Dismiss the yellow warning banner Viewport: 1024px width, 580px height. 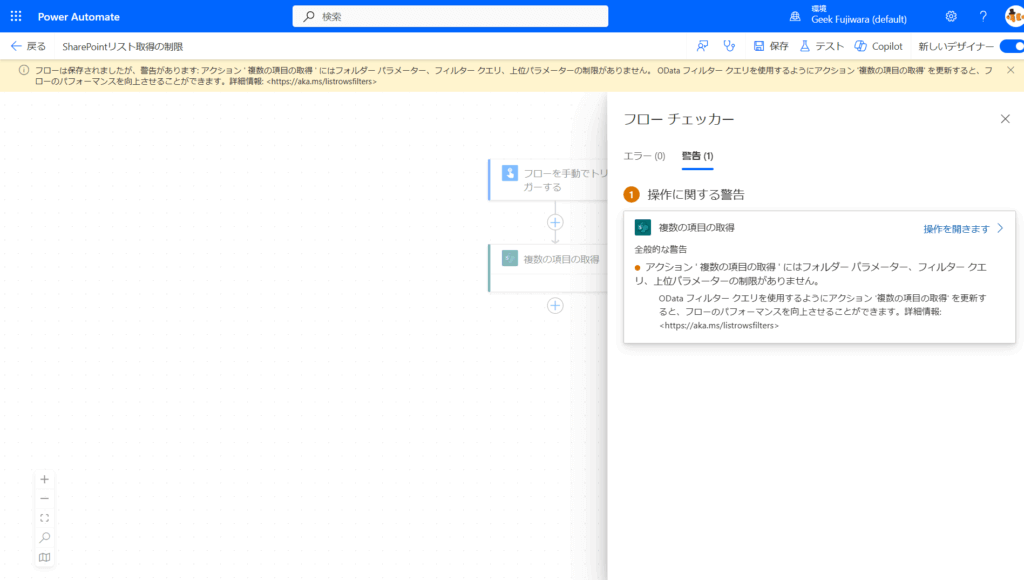pyautogui.click(x=1010, y=70)
